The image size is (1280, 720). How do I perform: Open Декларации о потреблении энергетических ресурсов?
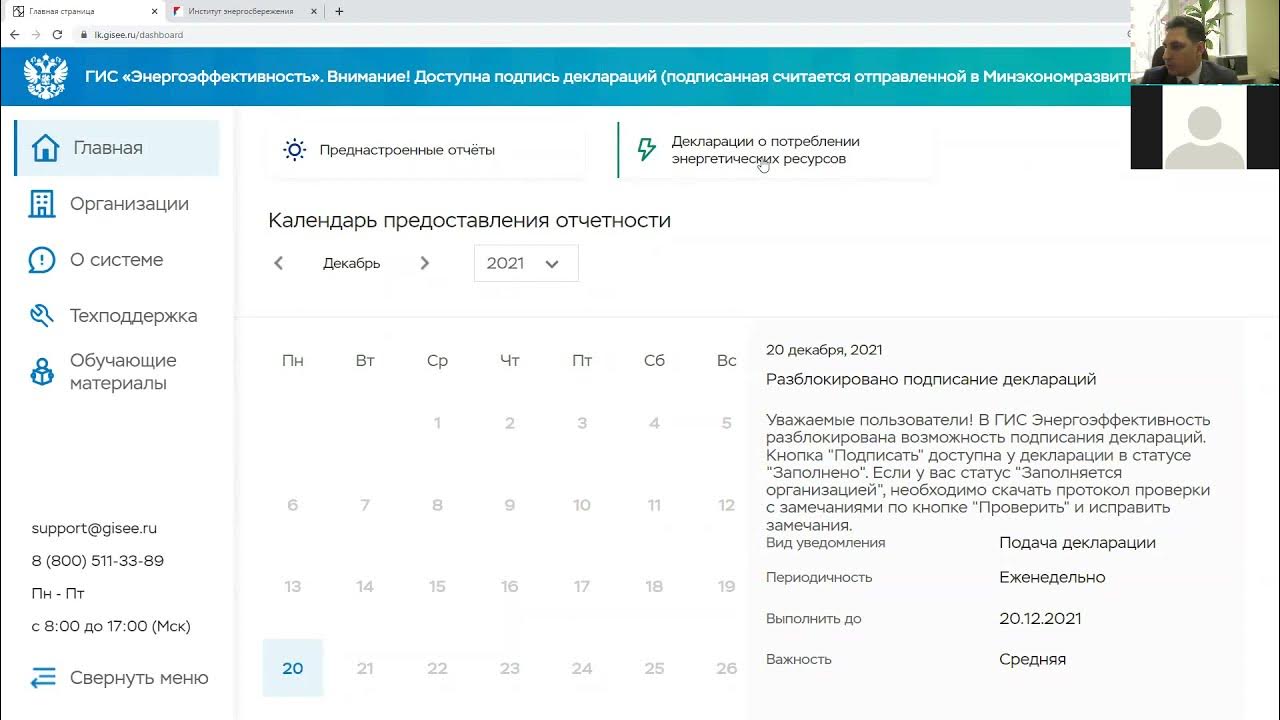[x=775, y=150]
